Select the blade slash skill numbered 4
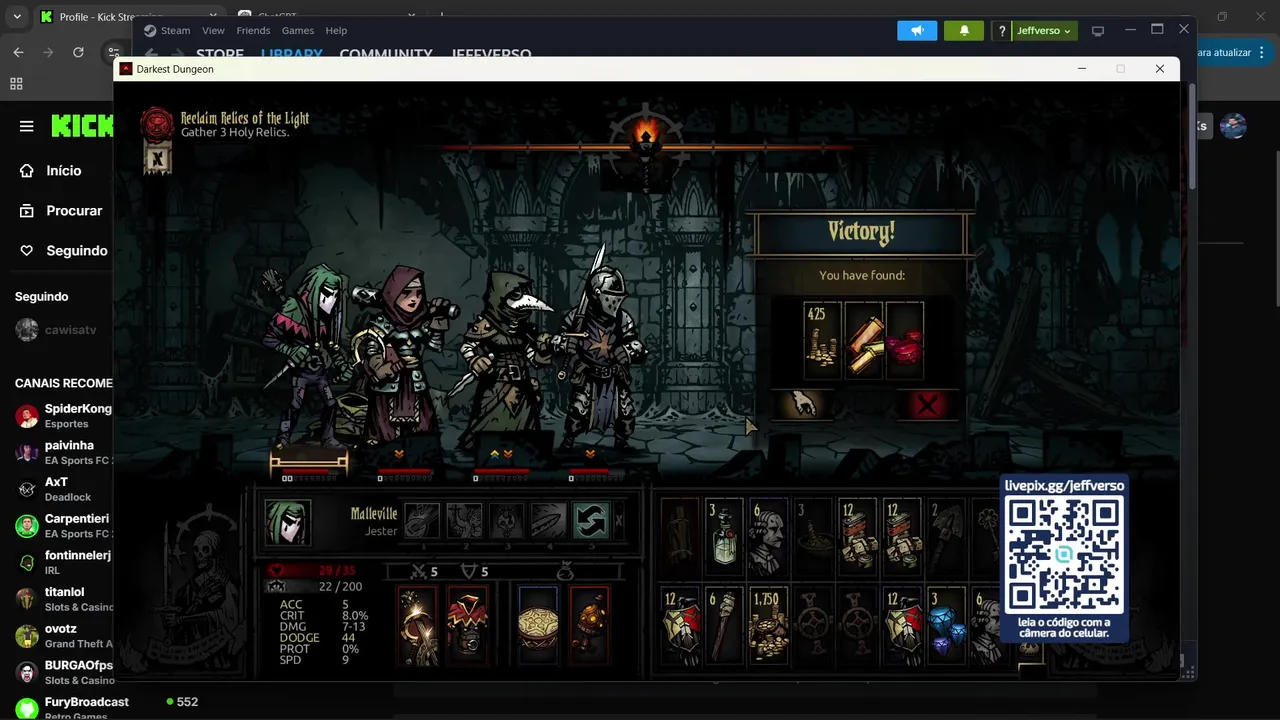The image size is (1280, 720). click(548, 521)
